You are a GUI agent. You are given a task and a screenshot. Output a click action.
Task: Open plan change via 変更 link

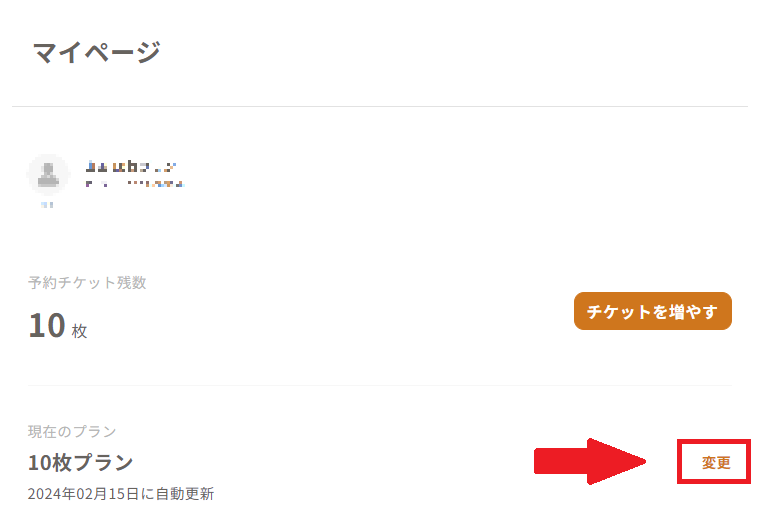(x=716, y=463)
